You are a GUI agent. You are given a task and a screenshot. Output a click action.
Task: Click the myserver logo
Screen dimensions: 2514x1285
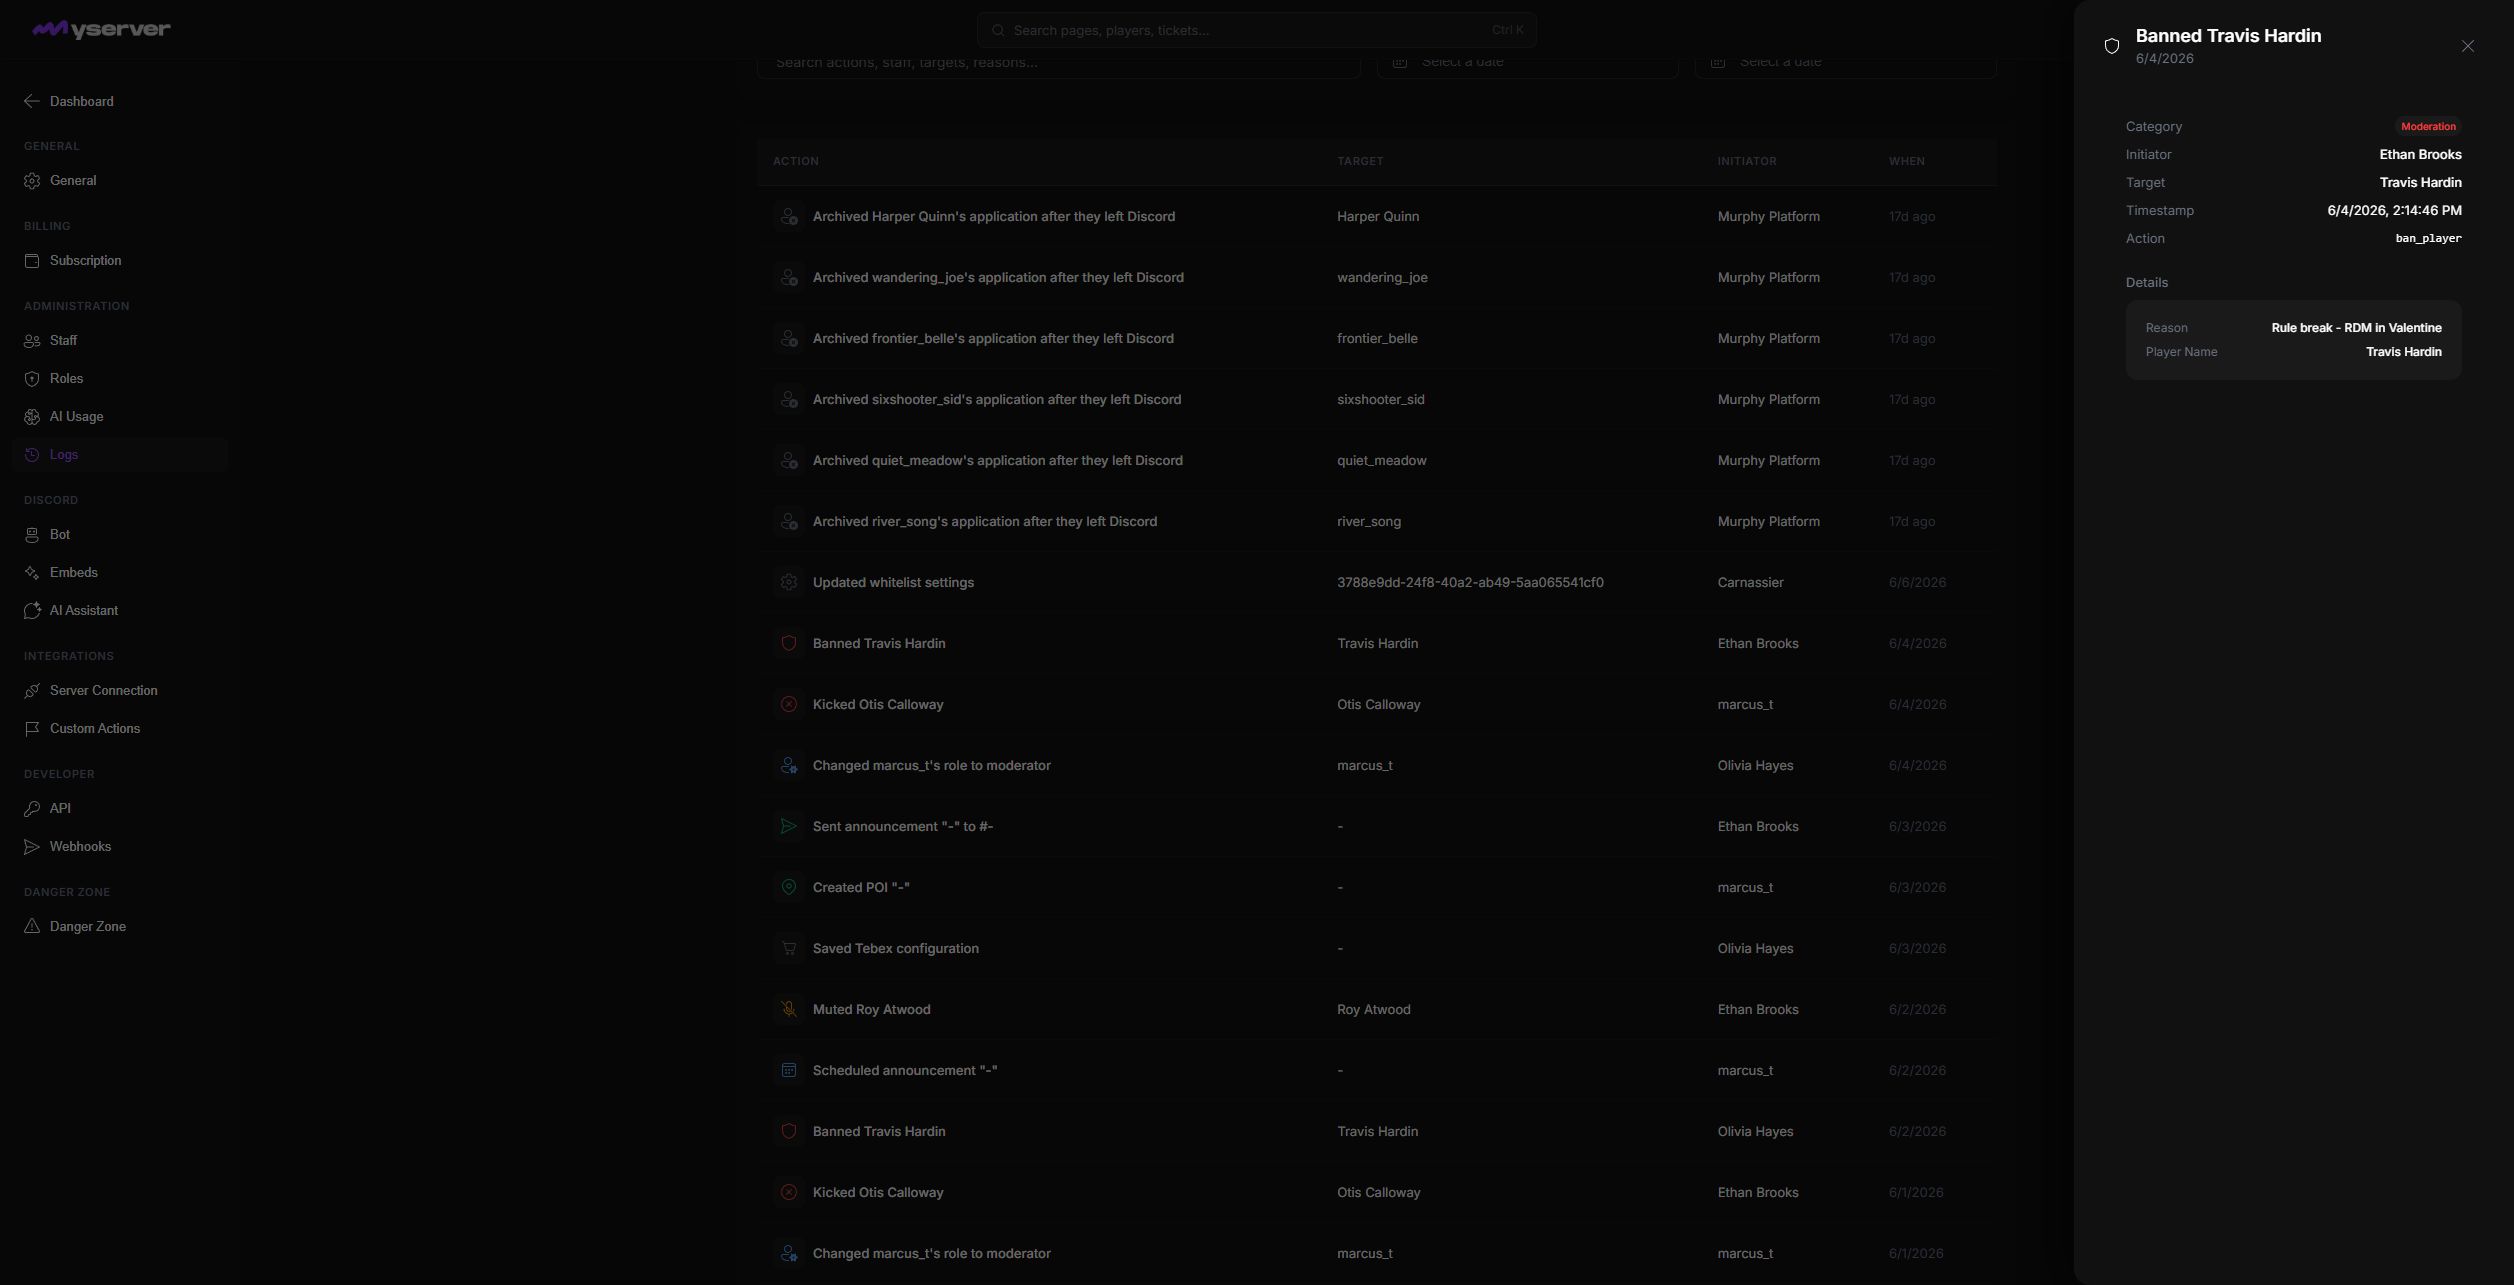(x=101, y=29)
